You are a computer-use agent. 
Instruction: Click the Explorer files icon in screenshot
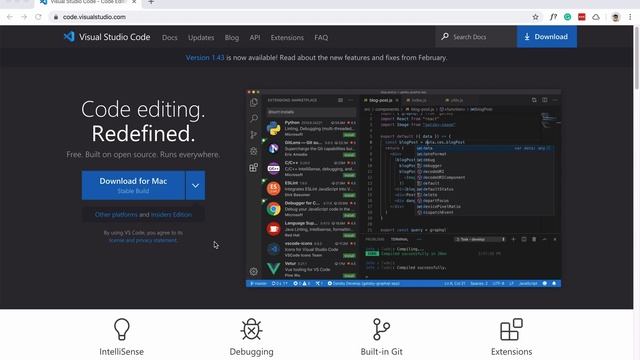pos(253,102)
